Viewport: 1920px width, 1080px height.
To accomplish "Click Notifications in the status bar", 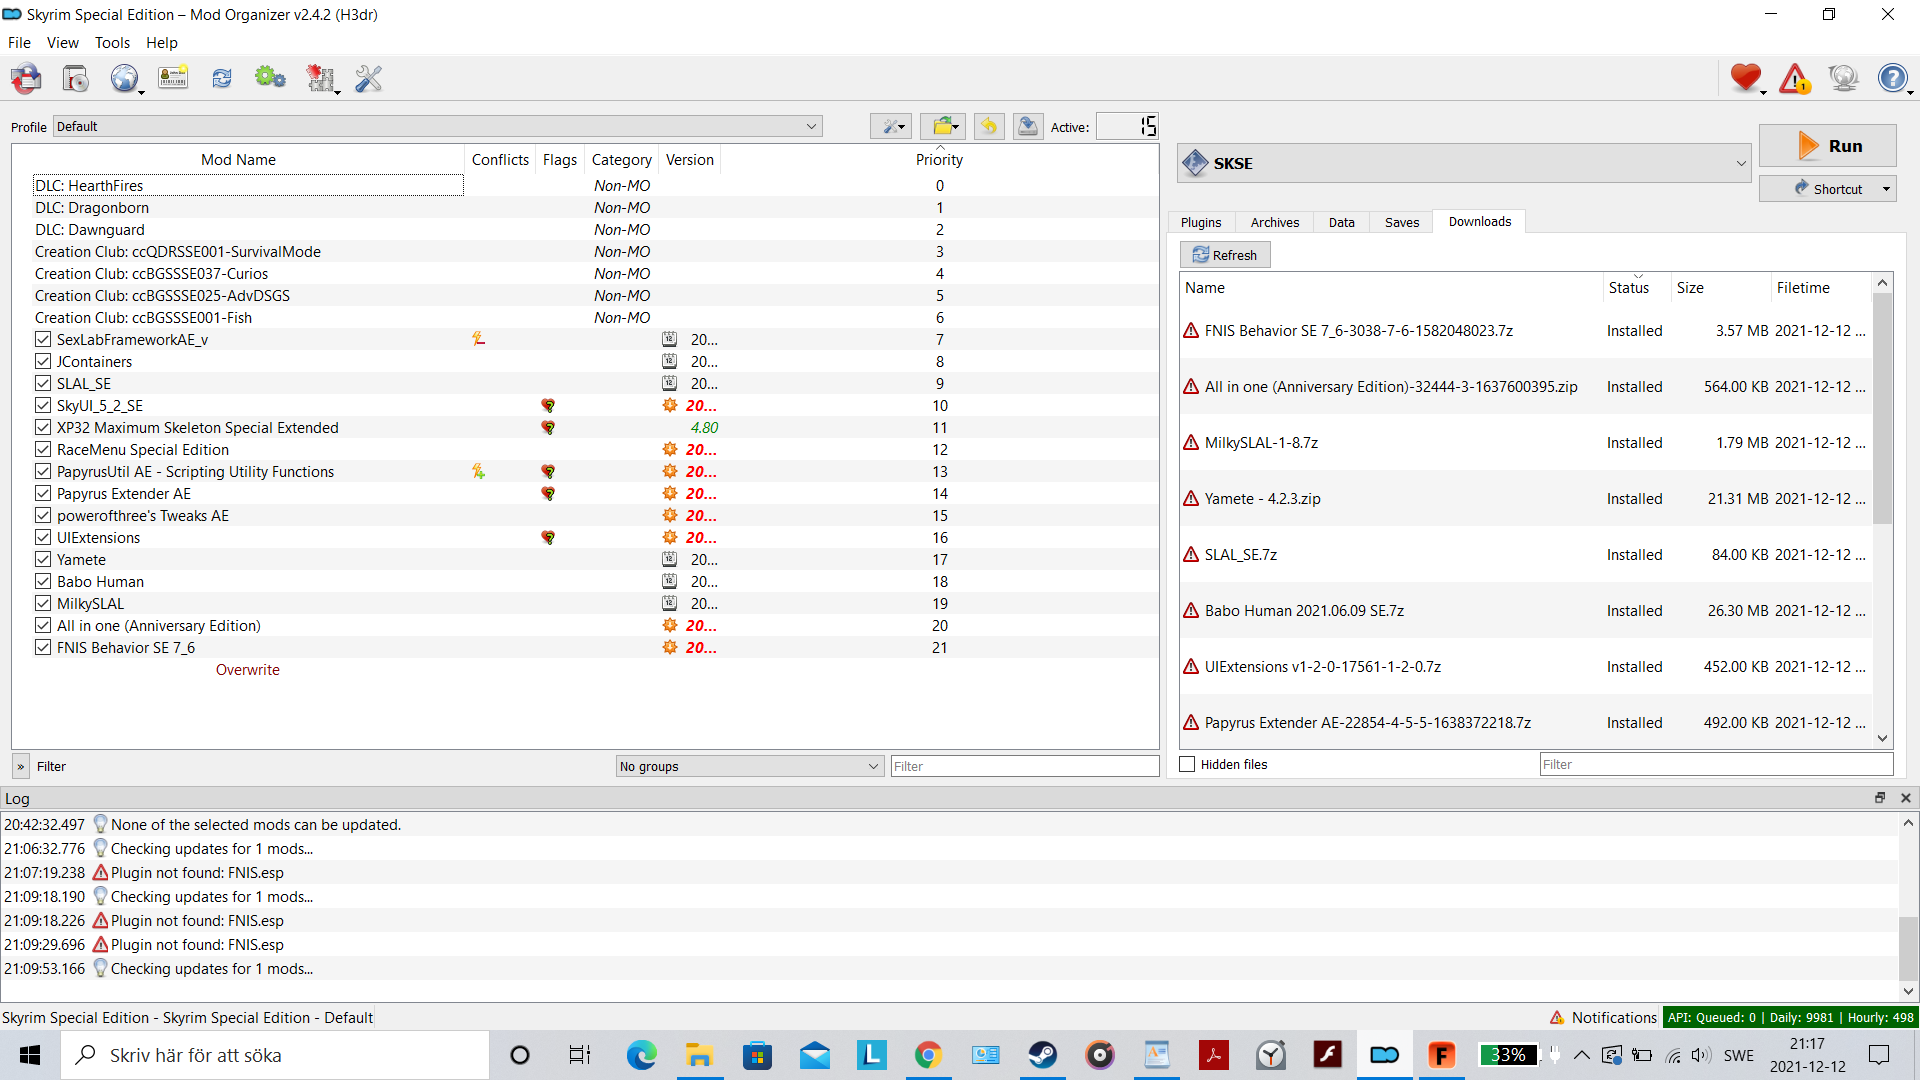I will pyautogui.click(x=1603, y=1017).
